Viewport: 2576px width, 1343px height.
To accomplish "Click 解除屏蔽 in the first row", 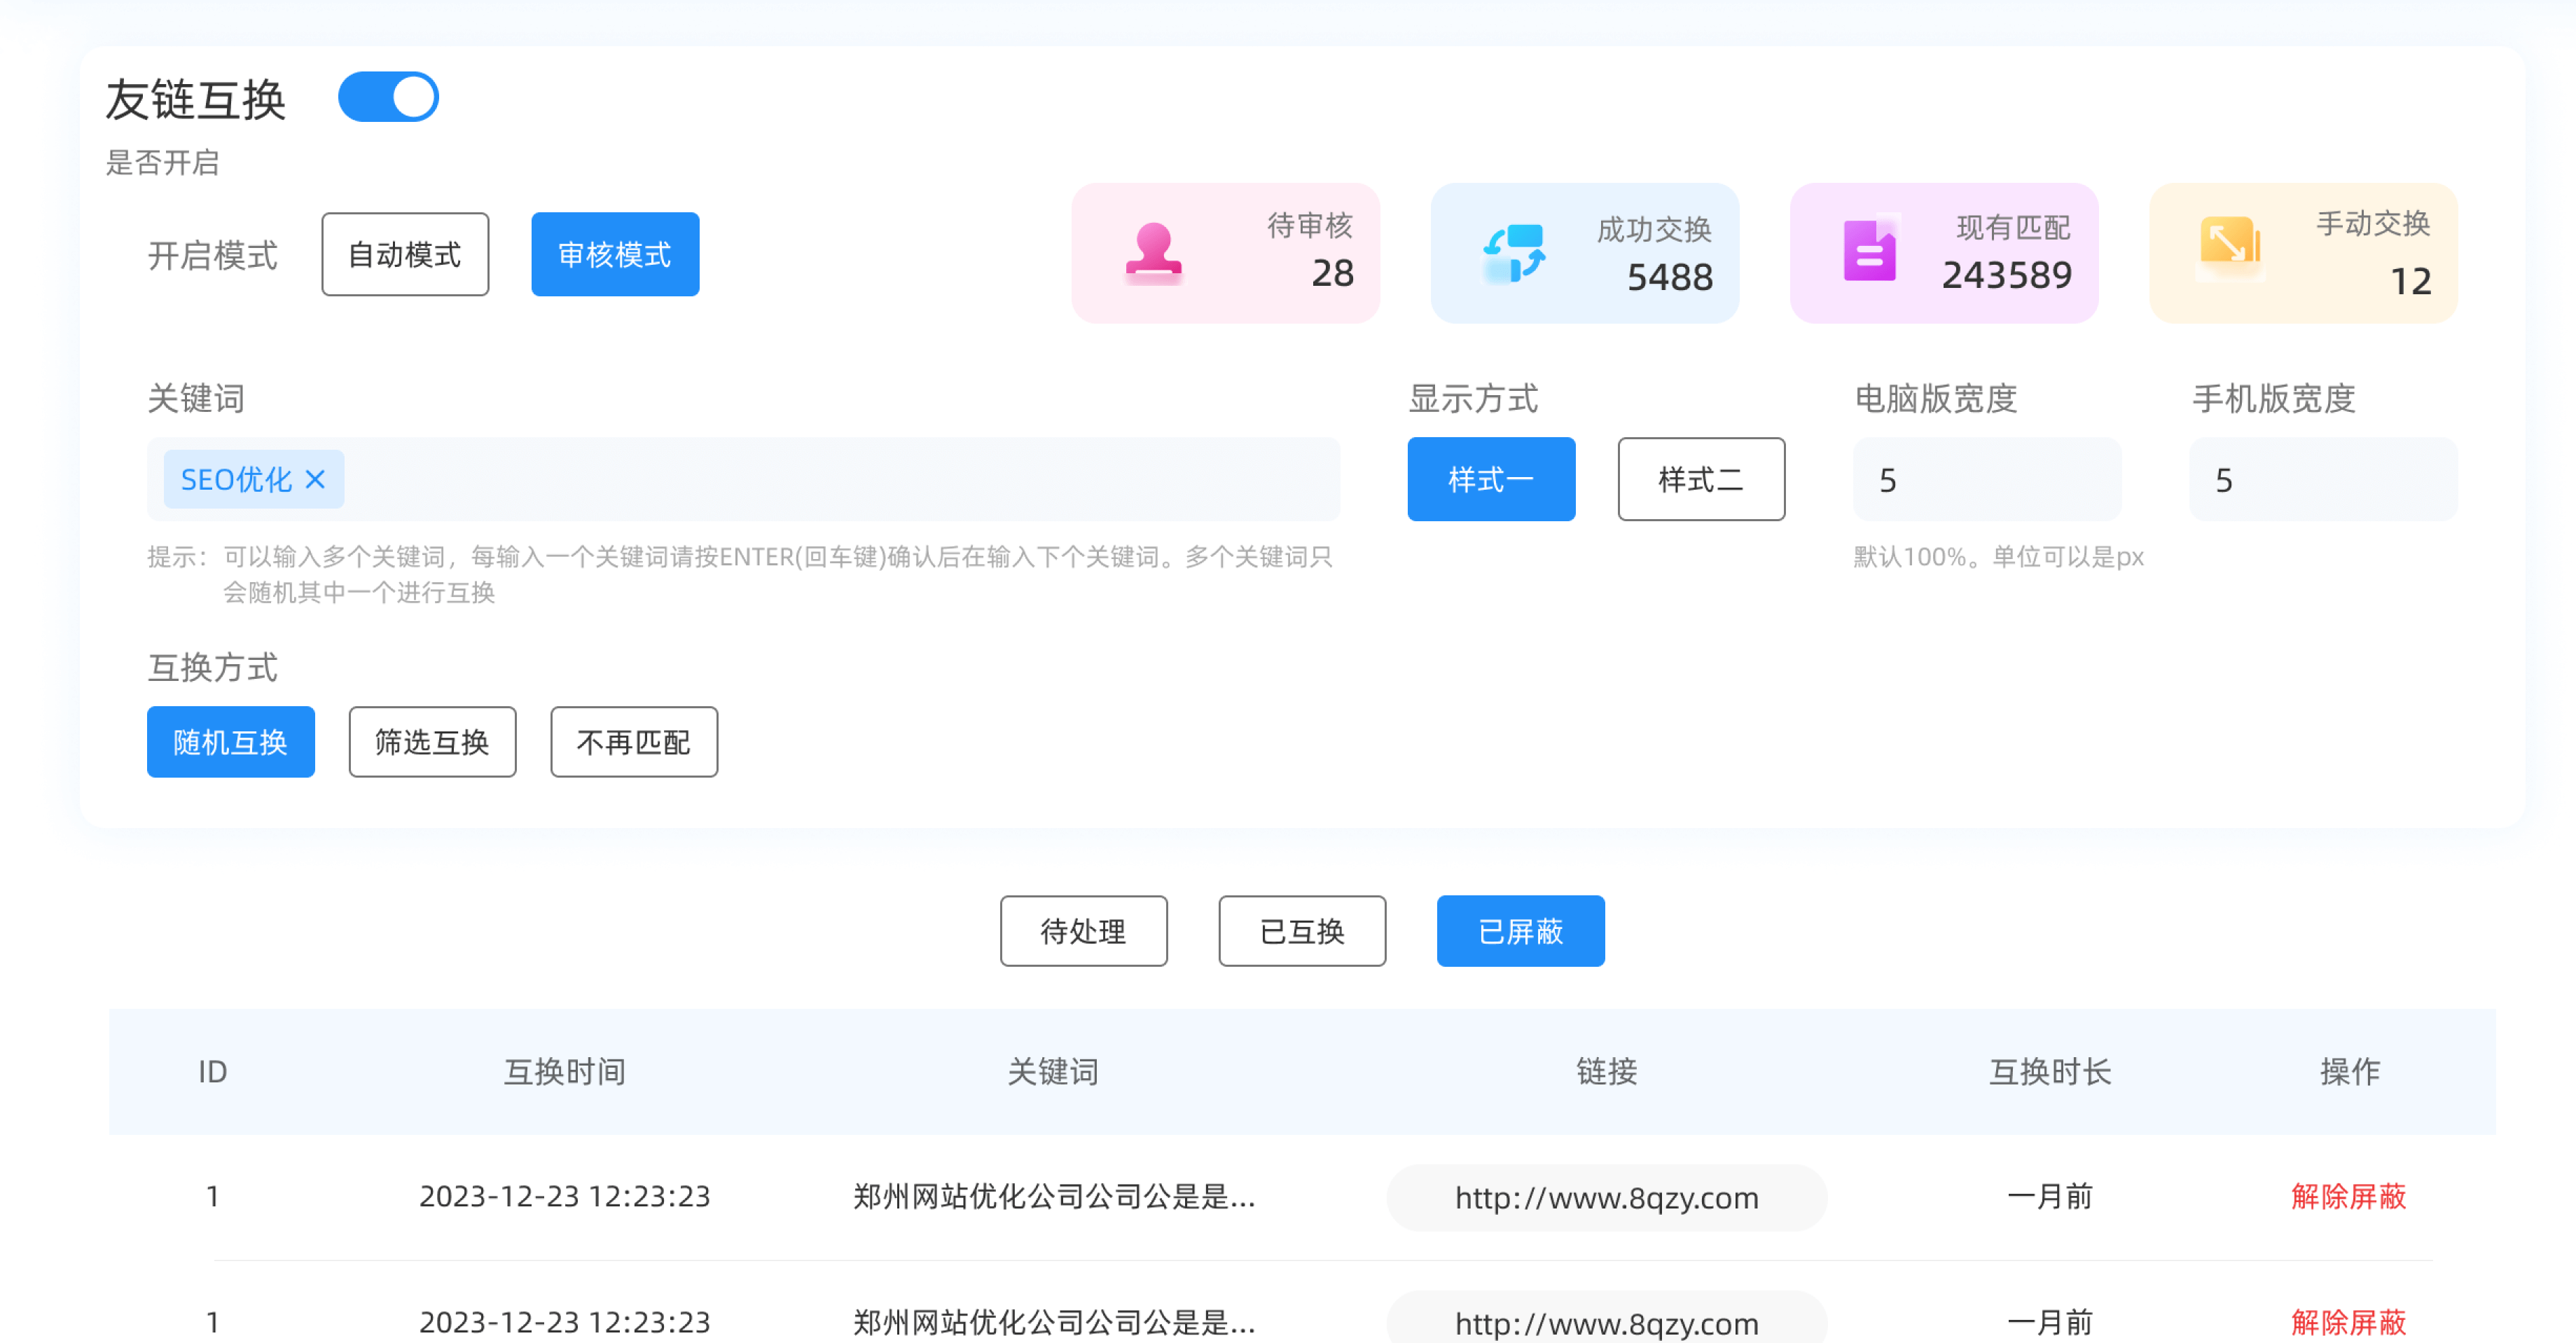I will click(x=2348, y=1196).
